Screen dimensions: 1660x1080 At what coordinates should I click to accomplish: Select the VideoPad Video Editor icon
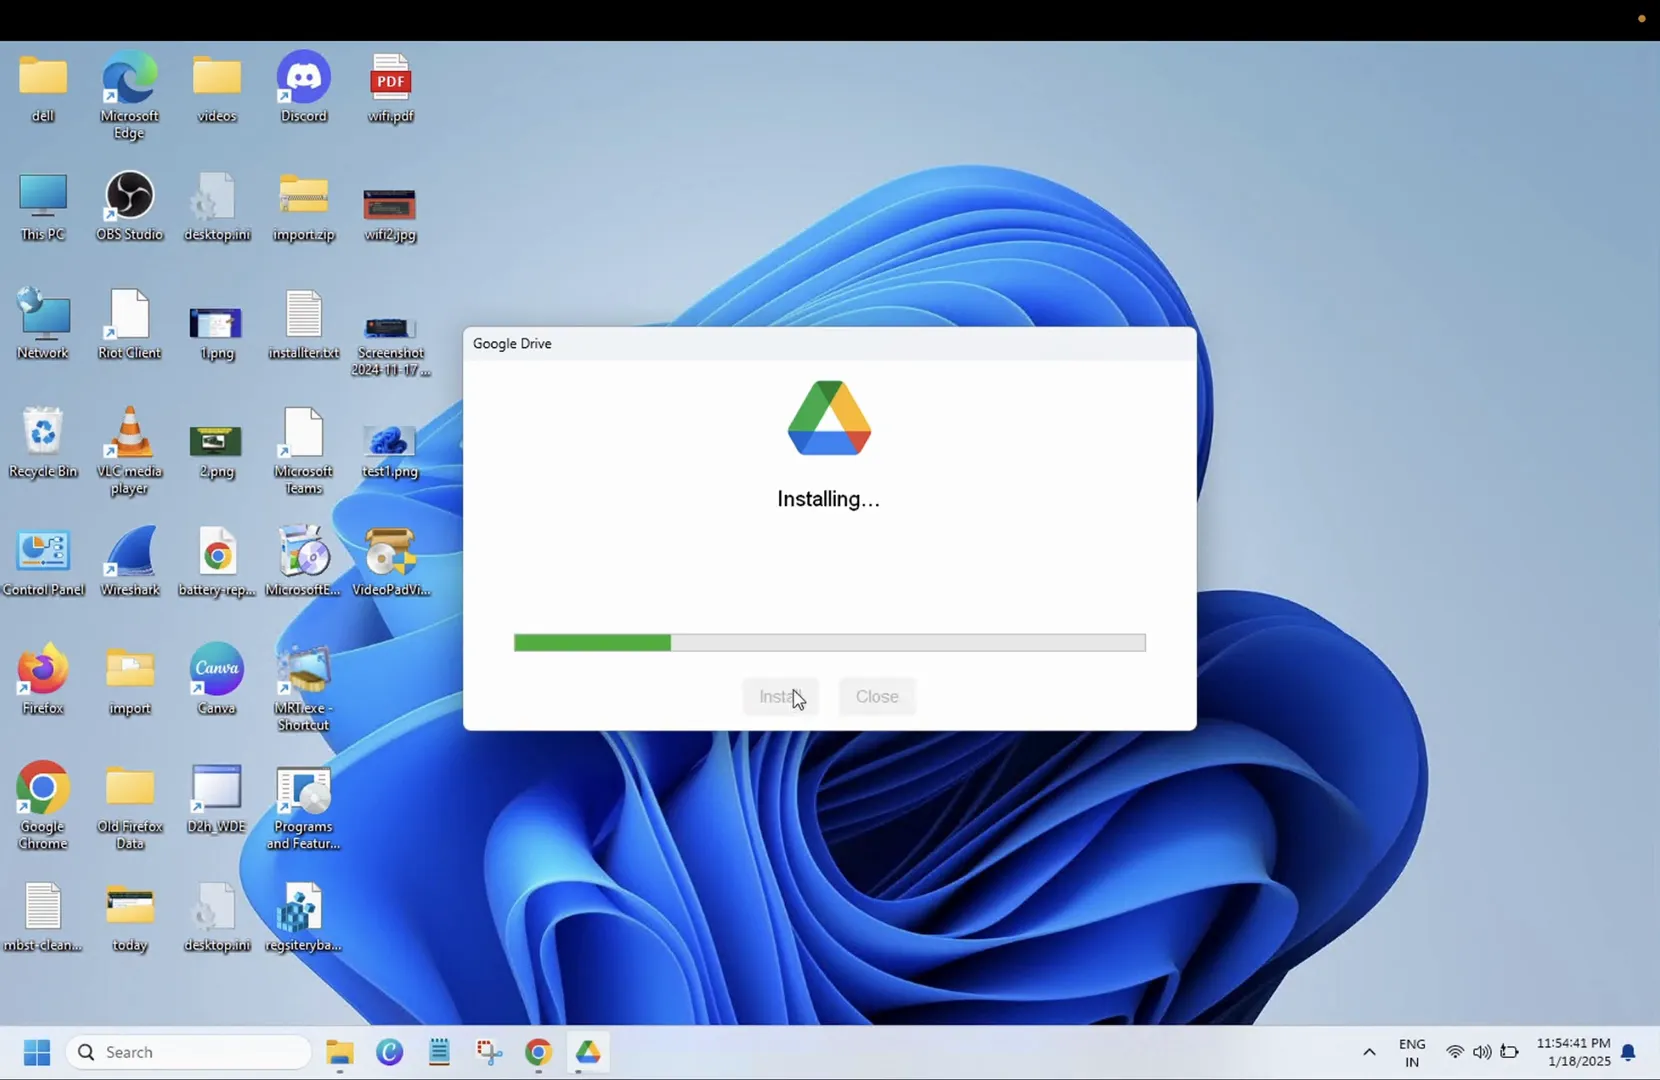pos(391,562)
